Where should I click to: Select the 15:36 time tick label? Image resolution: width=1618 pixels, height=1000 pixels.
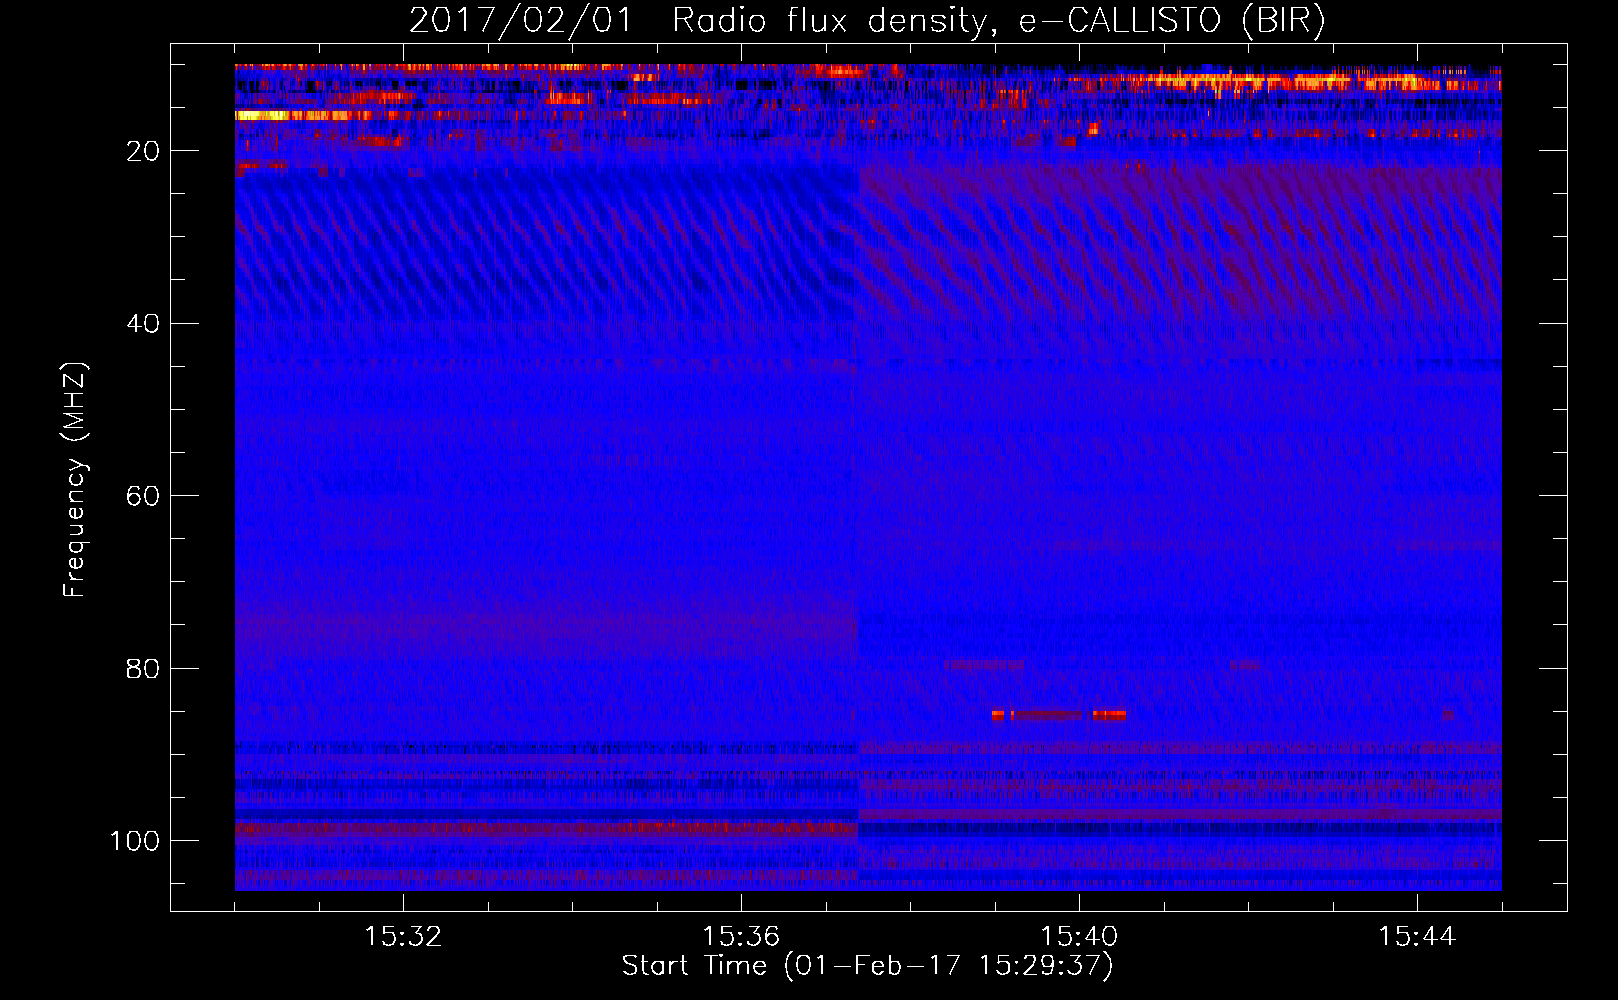[x=741, y=937]
